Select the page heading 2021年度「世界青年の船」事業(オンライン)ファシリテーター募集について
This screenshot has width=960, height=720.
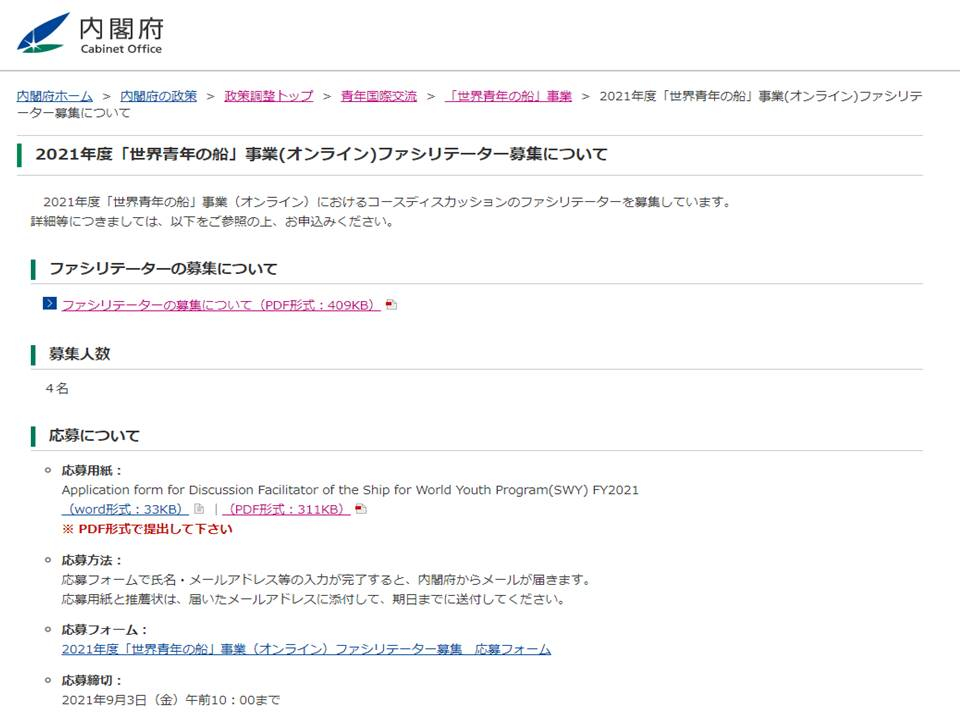point(321,154)
